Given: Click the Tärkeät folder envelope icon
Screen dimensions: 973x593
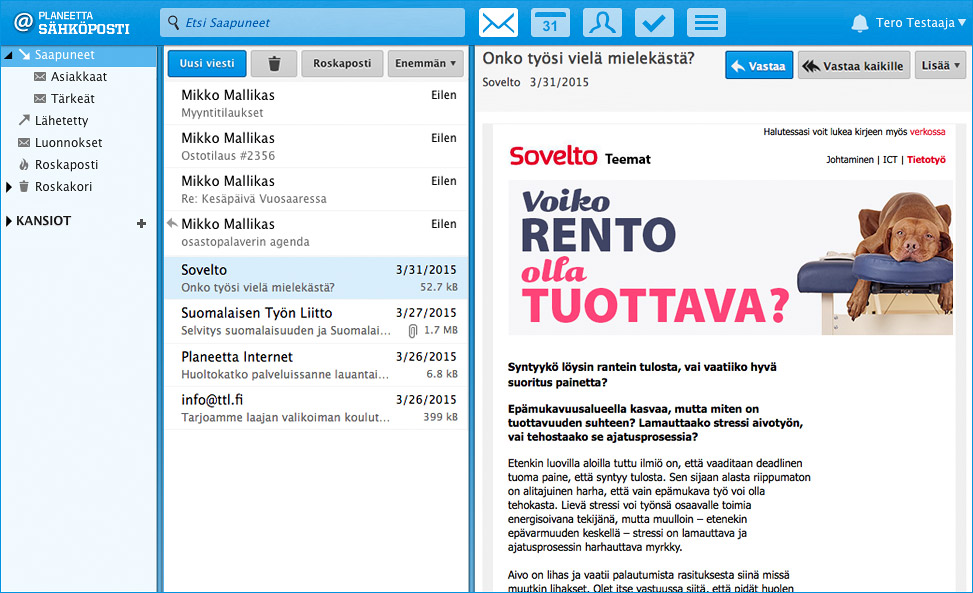Looking at the screenshot, I should [40, 99].
